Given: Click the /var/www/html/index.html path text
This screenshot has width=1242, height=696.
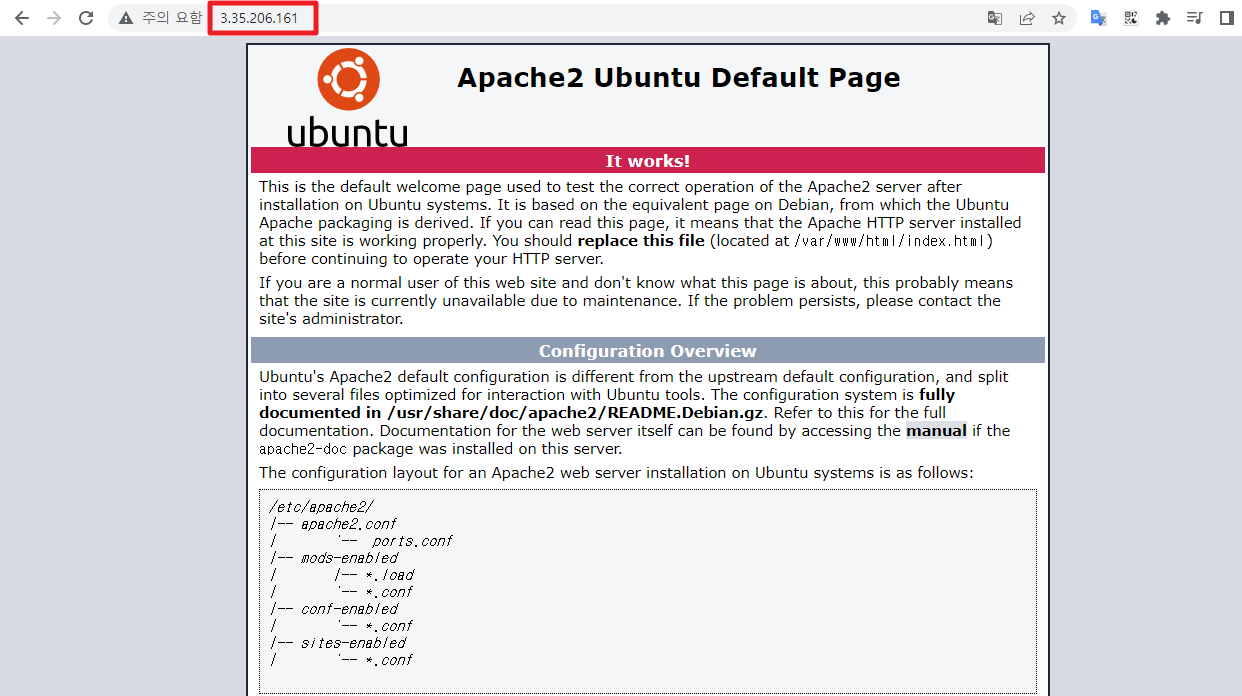Looking at the screenshot, I should pos(891,241).
